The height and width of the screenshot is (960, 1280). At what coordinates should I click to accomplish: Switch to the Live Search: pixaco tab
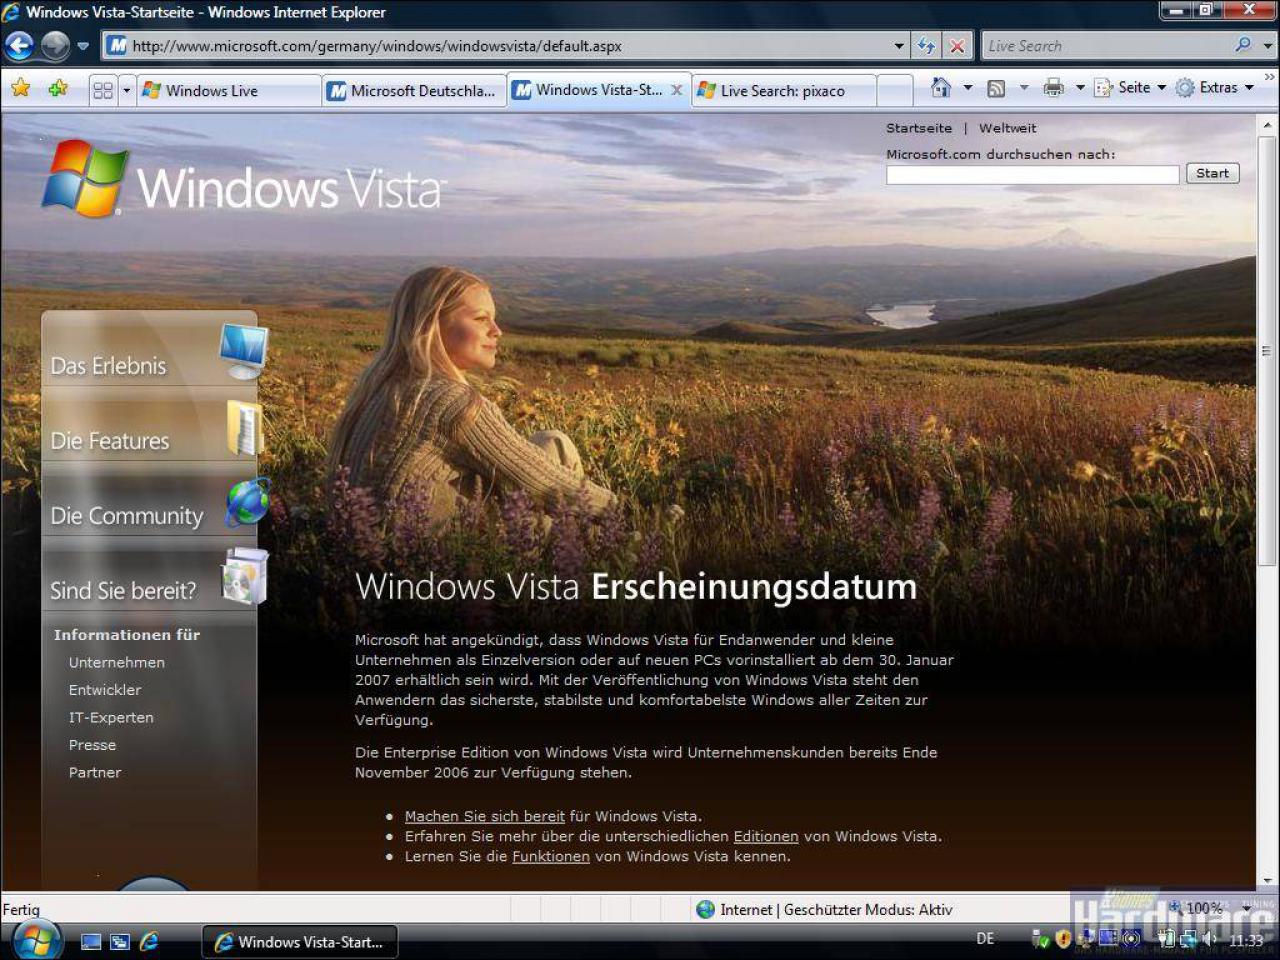(784, 90)
